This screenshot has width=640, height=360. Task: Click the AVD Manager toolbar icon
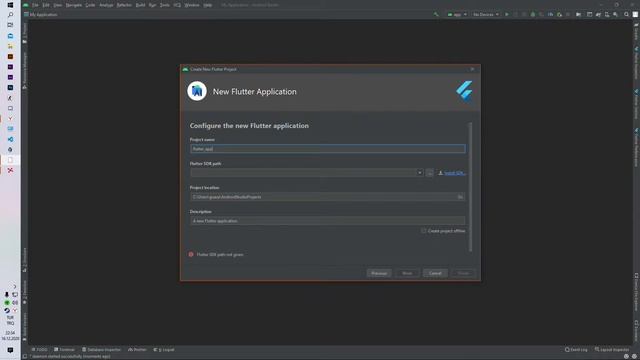point(607,14)
